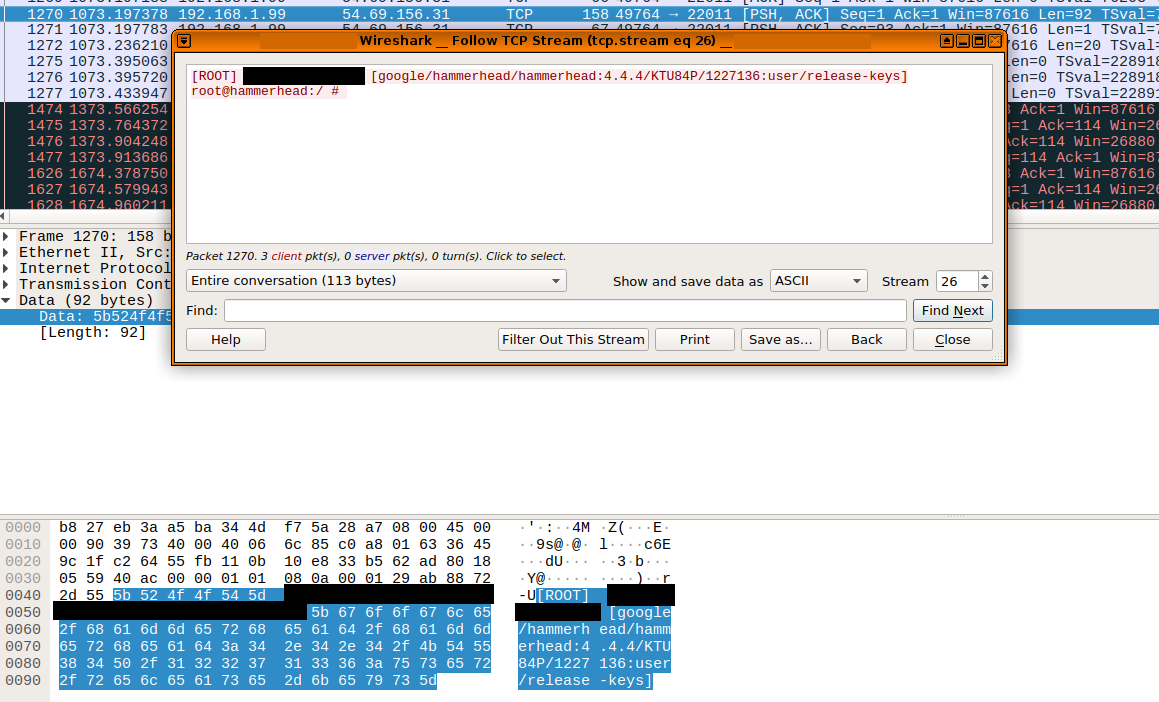This screenshot has width=1159, height=702.
Task: Select the [ROOT] line in stream text
Action: pyautogui.click(x=549, y=76)
